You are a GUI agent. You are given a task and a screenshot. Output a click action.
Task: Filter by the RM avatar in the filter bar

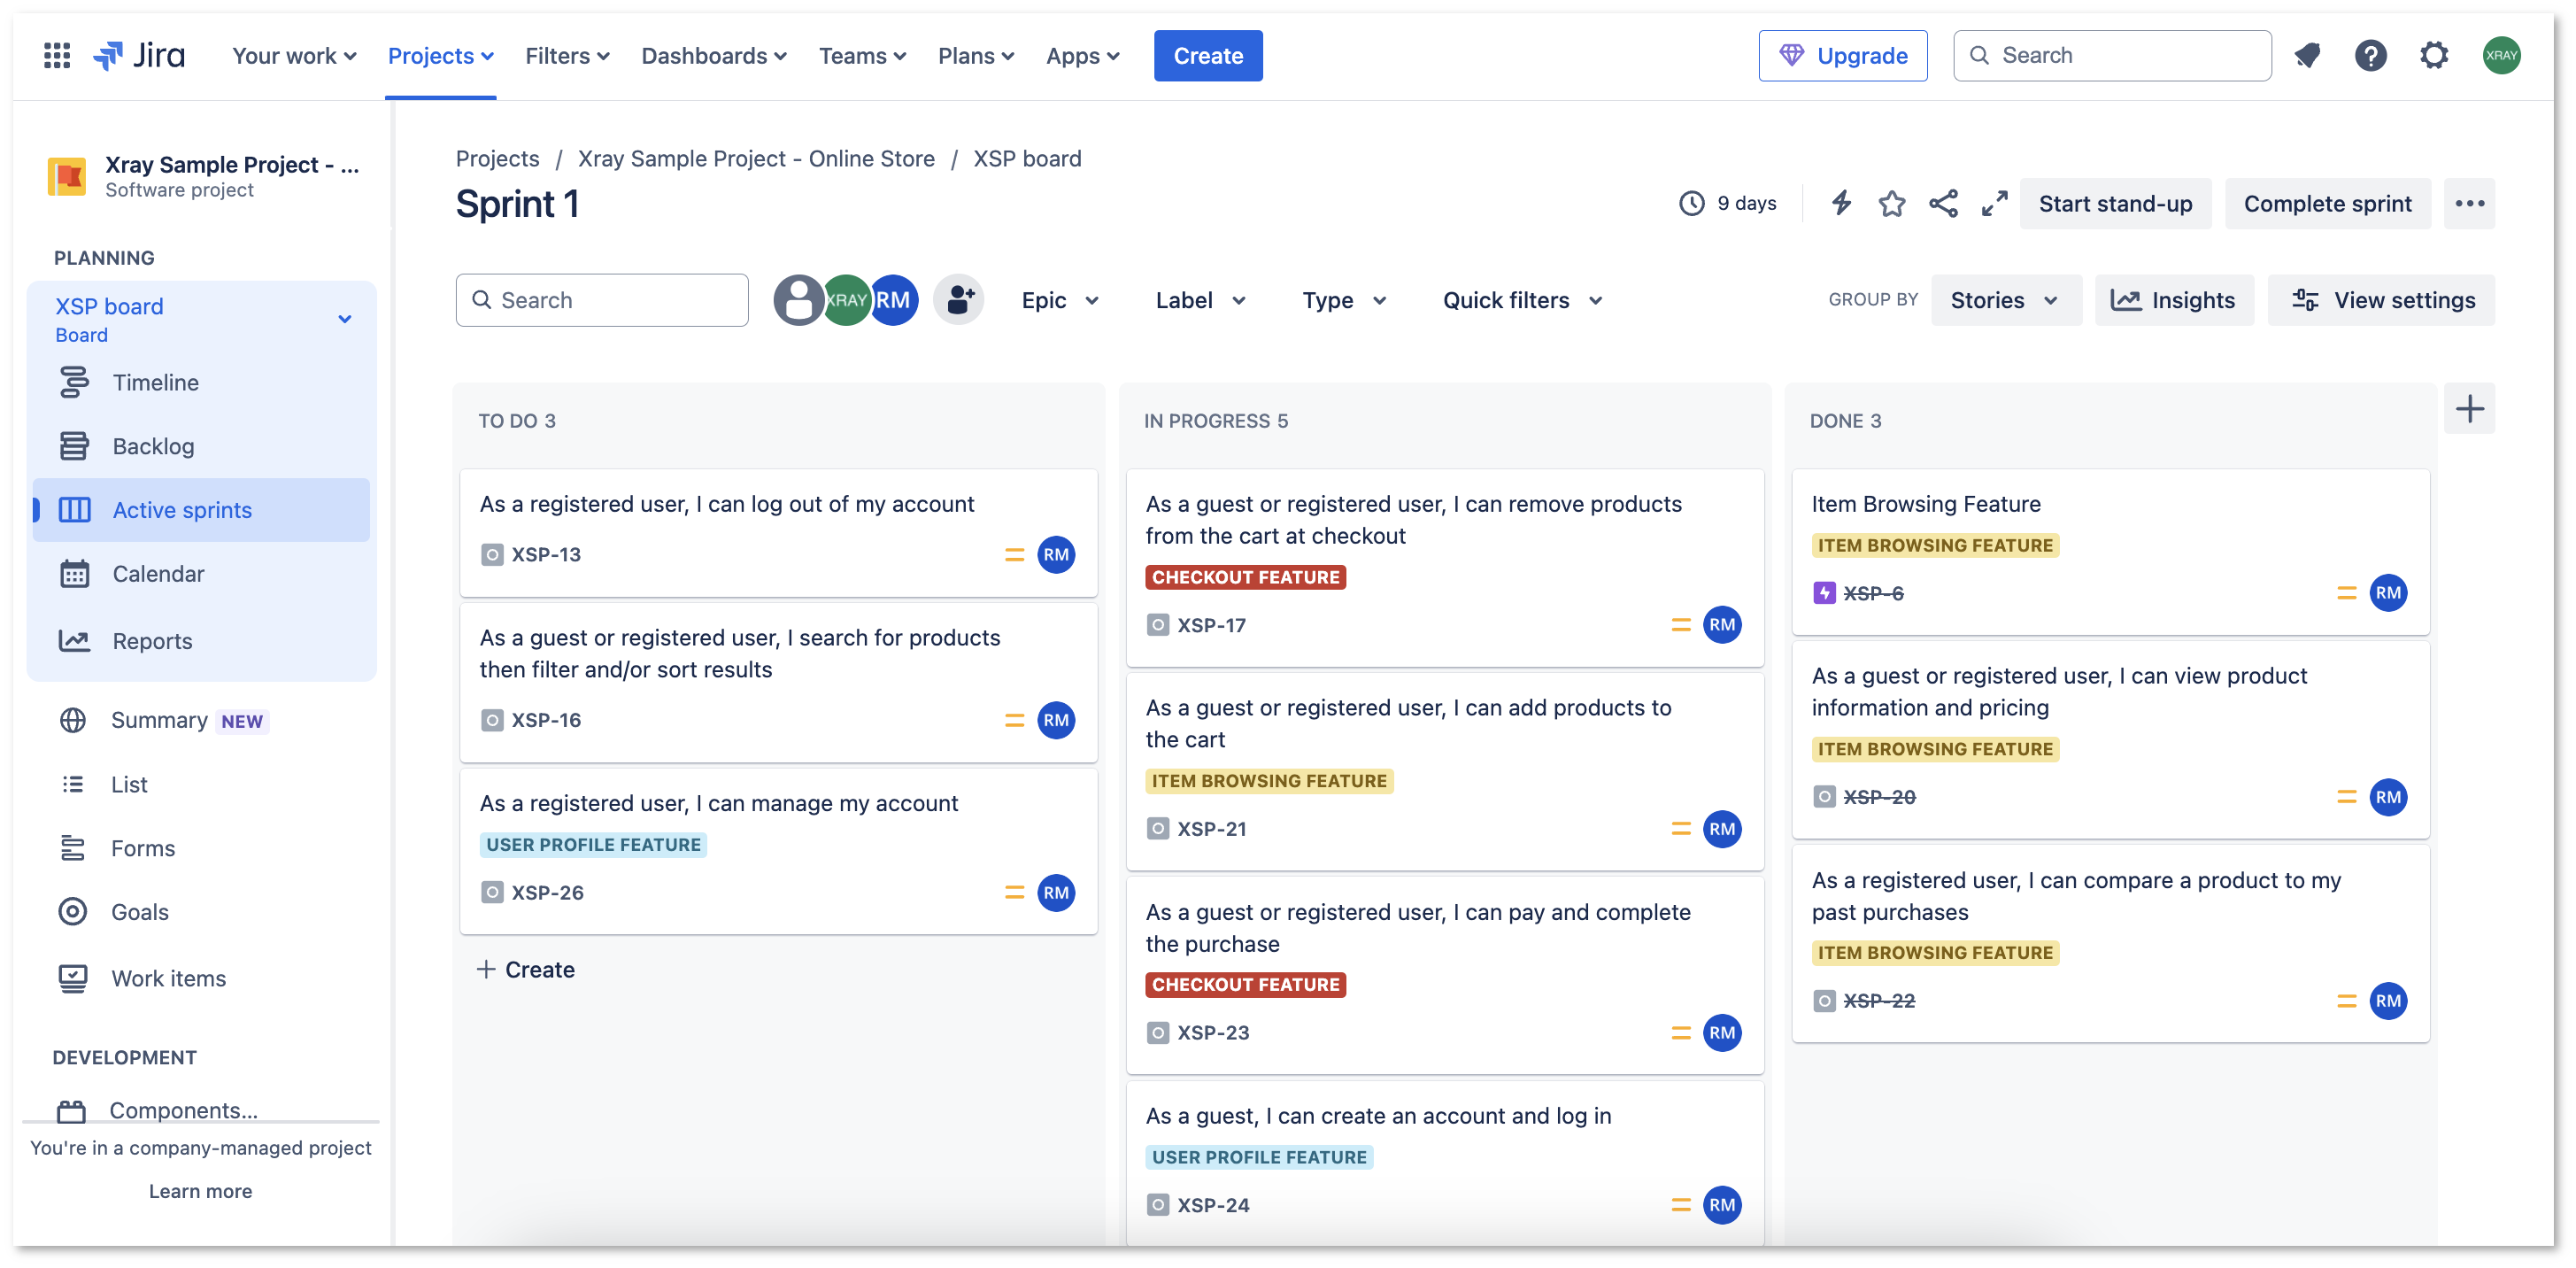click(894, 299)
